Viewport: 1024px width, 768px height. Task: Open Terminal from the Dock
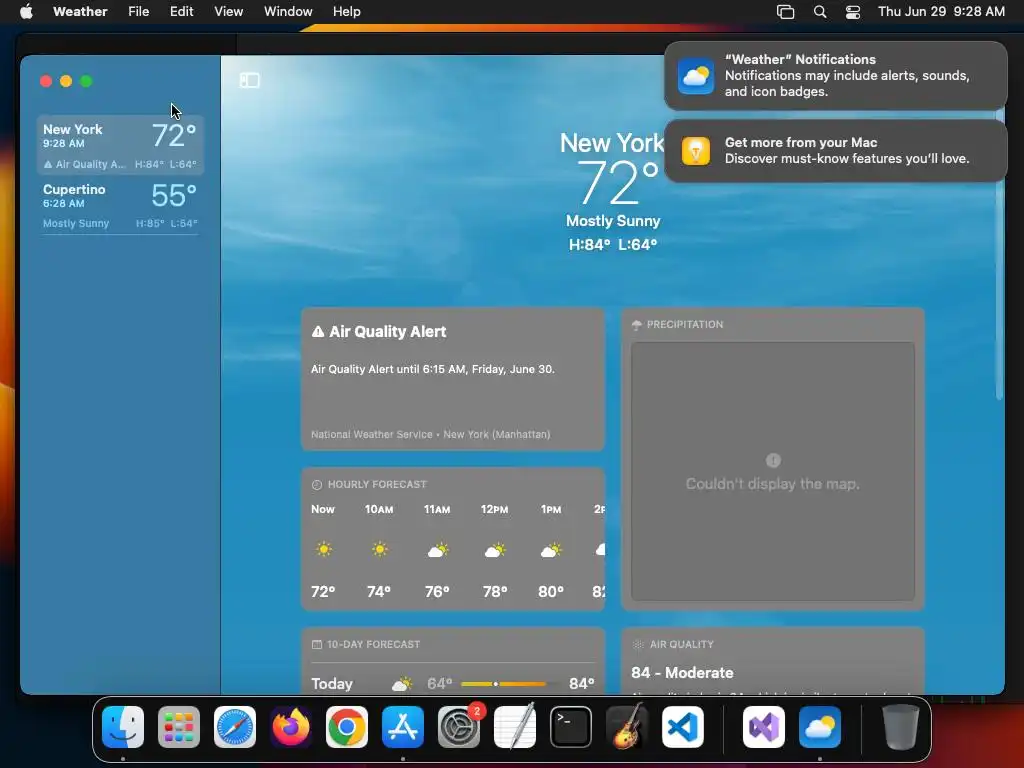pos(571,727)
